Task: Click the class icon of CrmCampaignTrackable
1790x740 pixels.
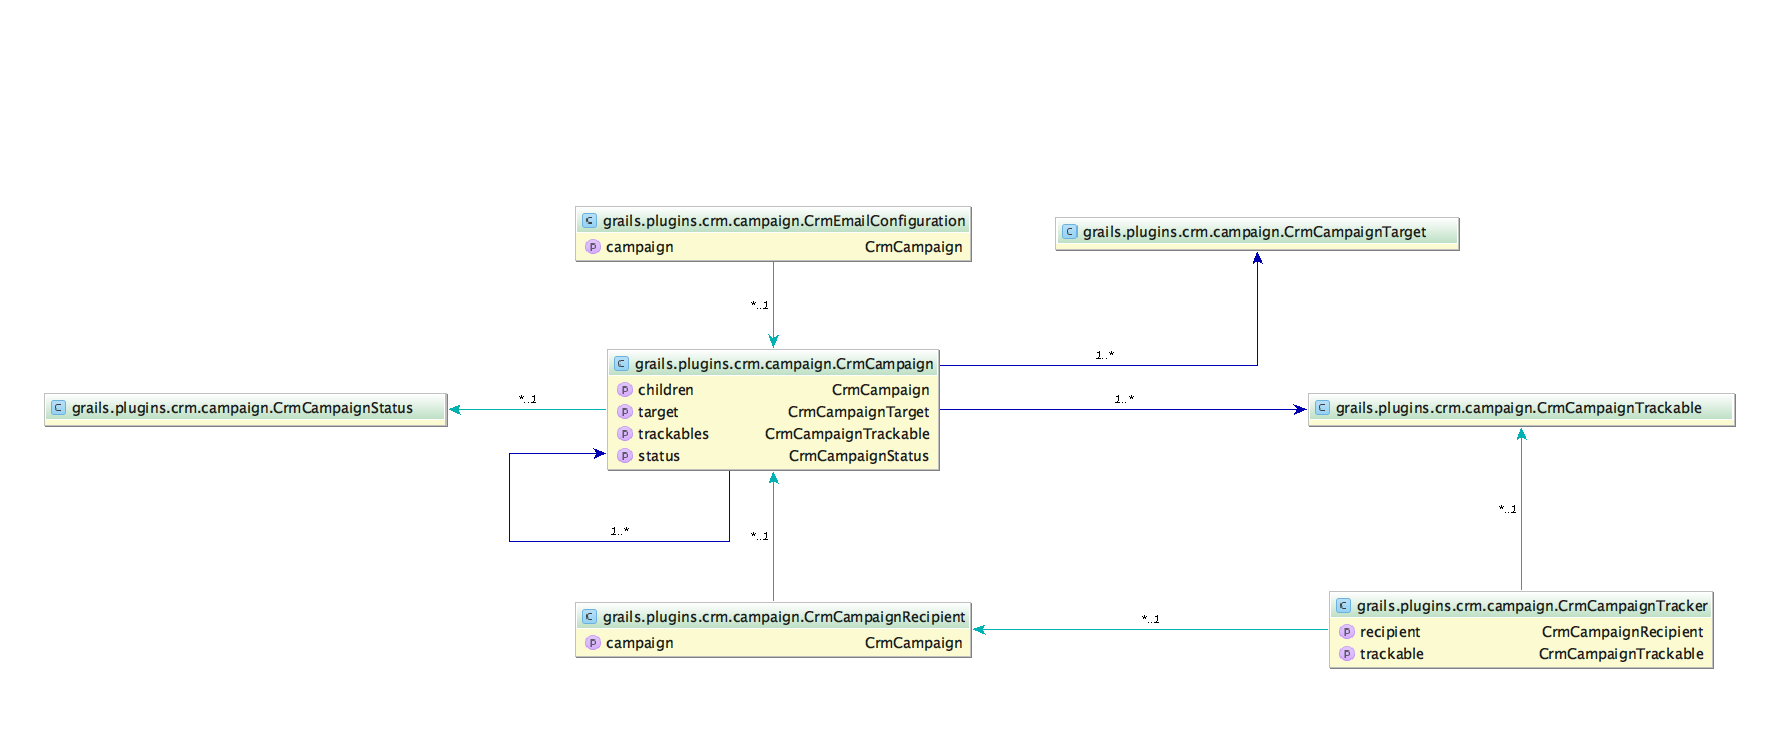Action: (x=1322, y=408)
